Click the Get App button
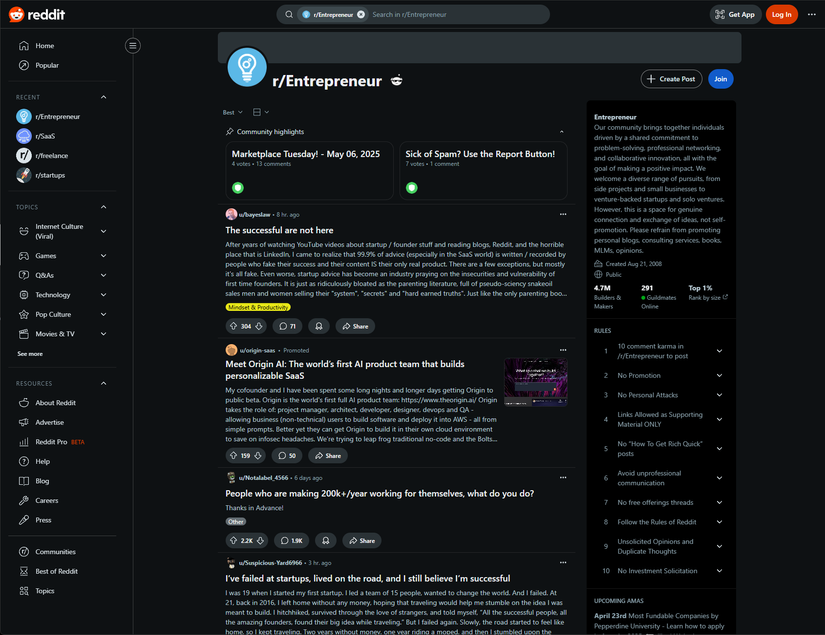825x635 pixels. pos(735,15)
